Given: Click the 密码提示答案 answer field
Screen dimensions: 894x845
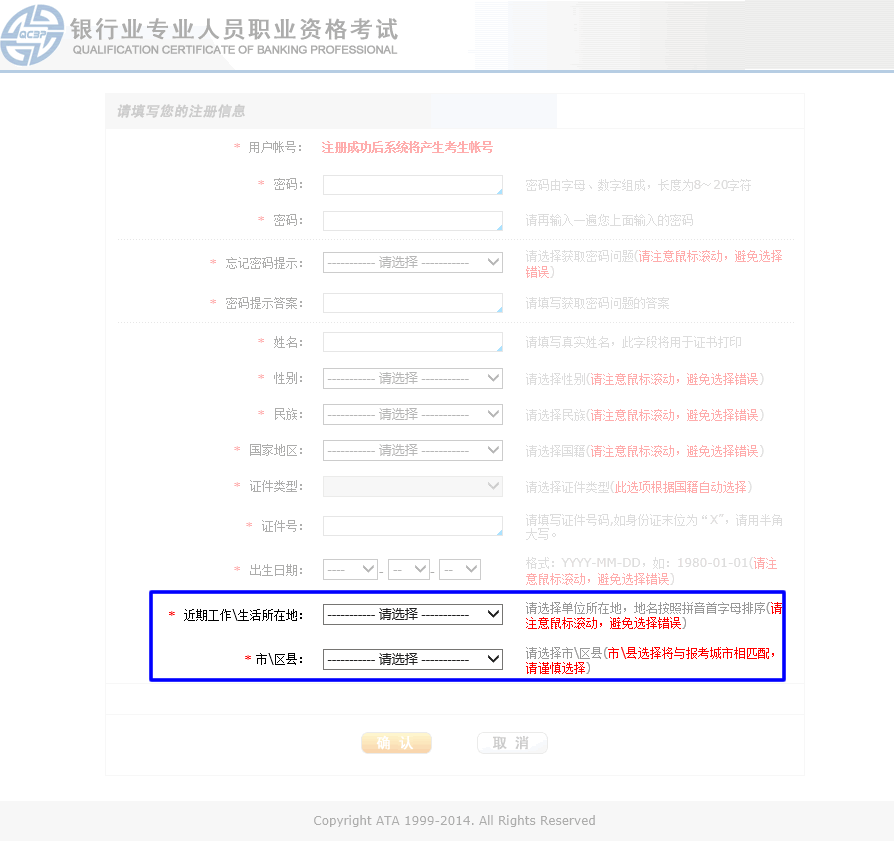Looking at the screenshot, I should [412, 302].
